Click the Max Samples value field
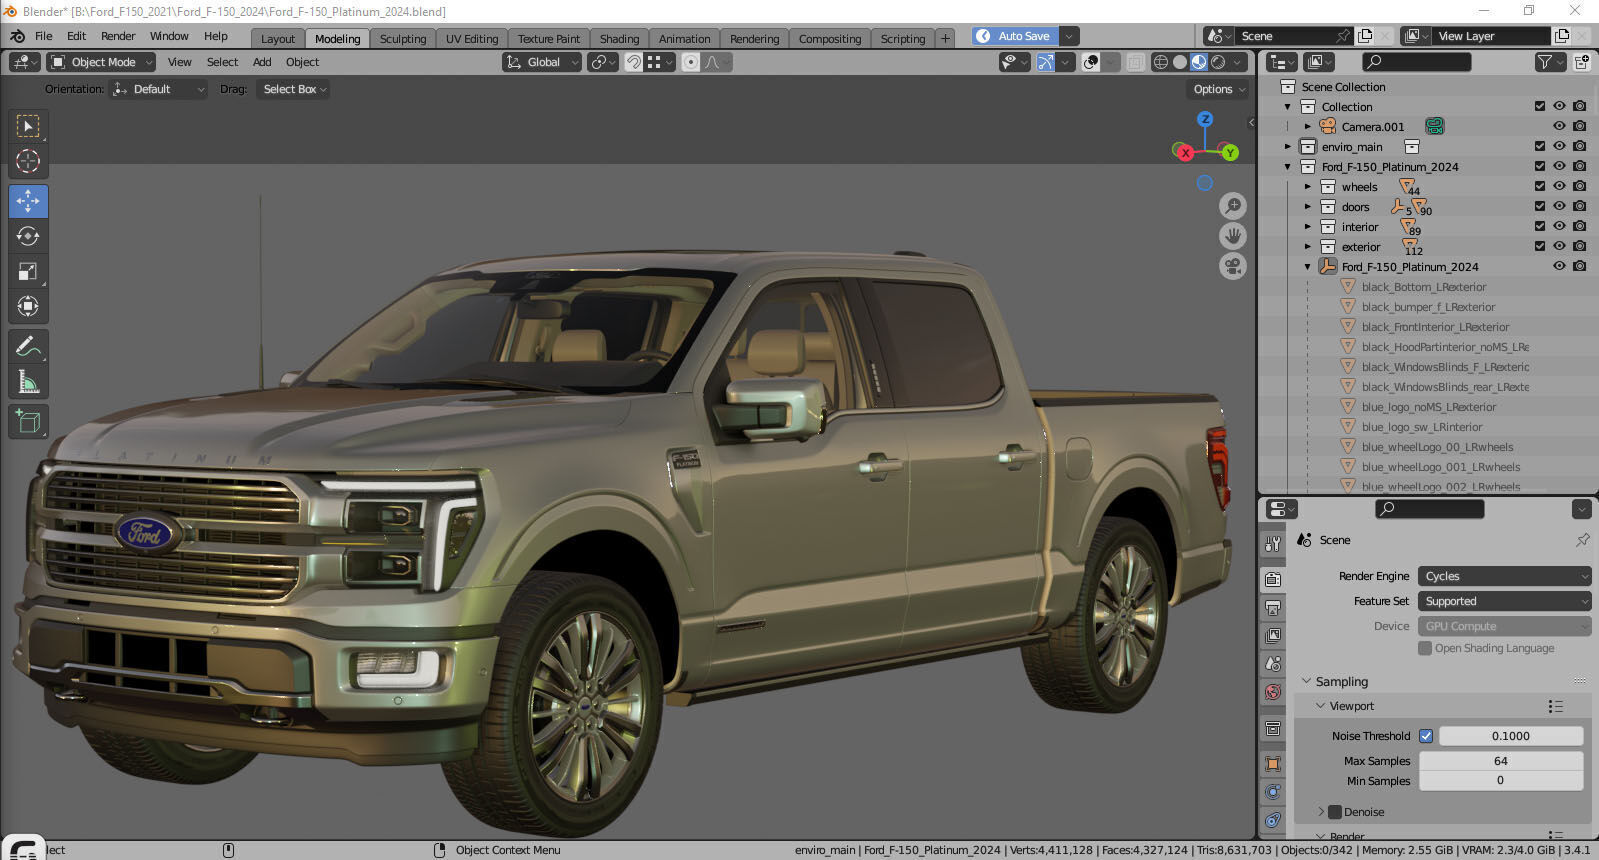This screenshot has height=860, width=1599. click(1501, 761)
